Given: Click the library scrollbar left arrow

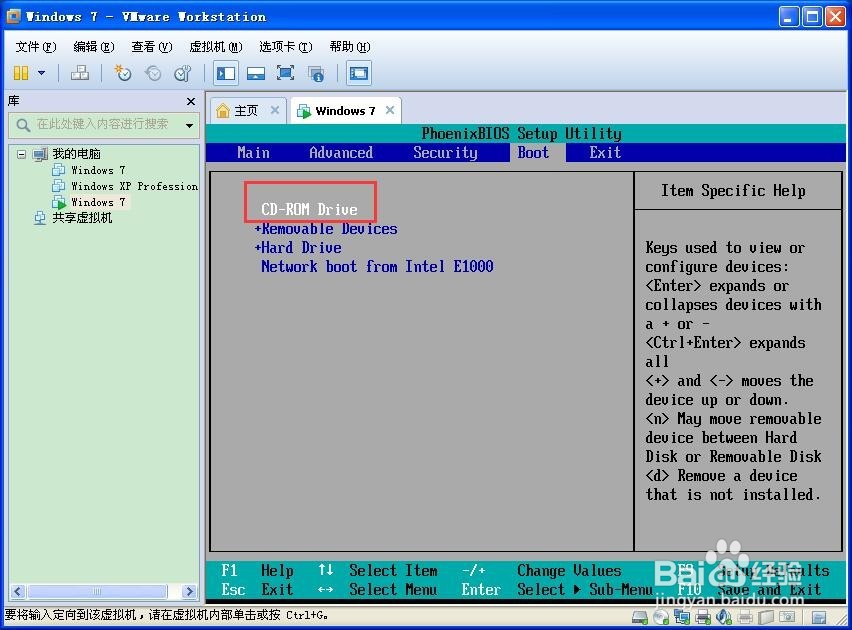Looking at the screenshot, I should pyautogui.click(x=18, y=591).
